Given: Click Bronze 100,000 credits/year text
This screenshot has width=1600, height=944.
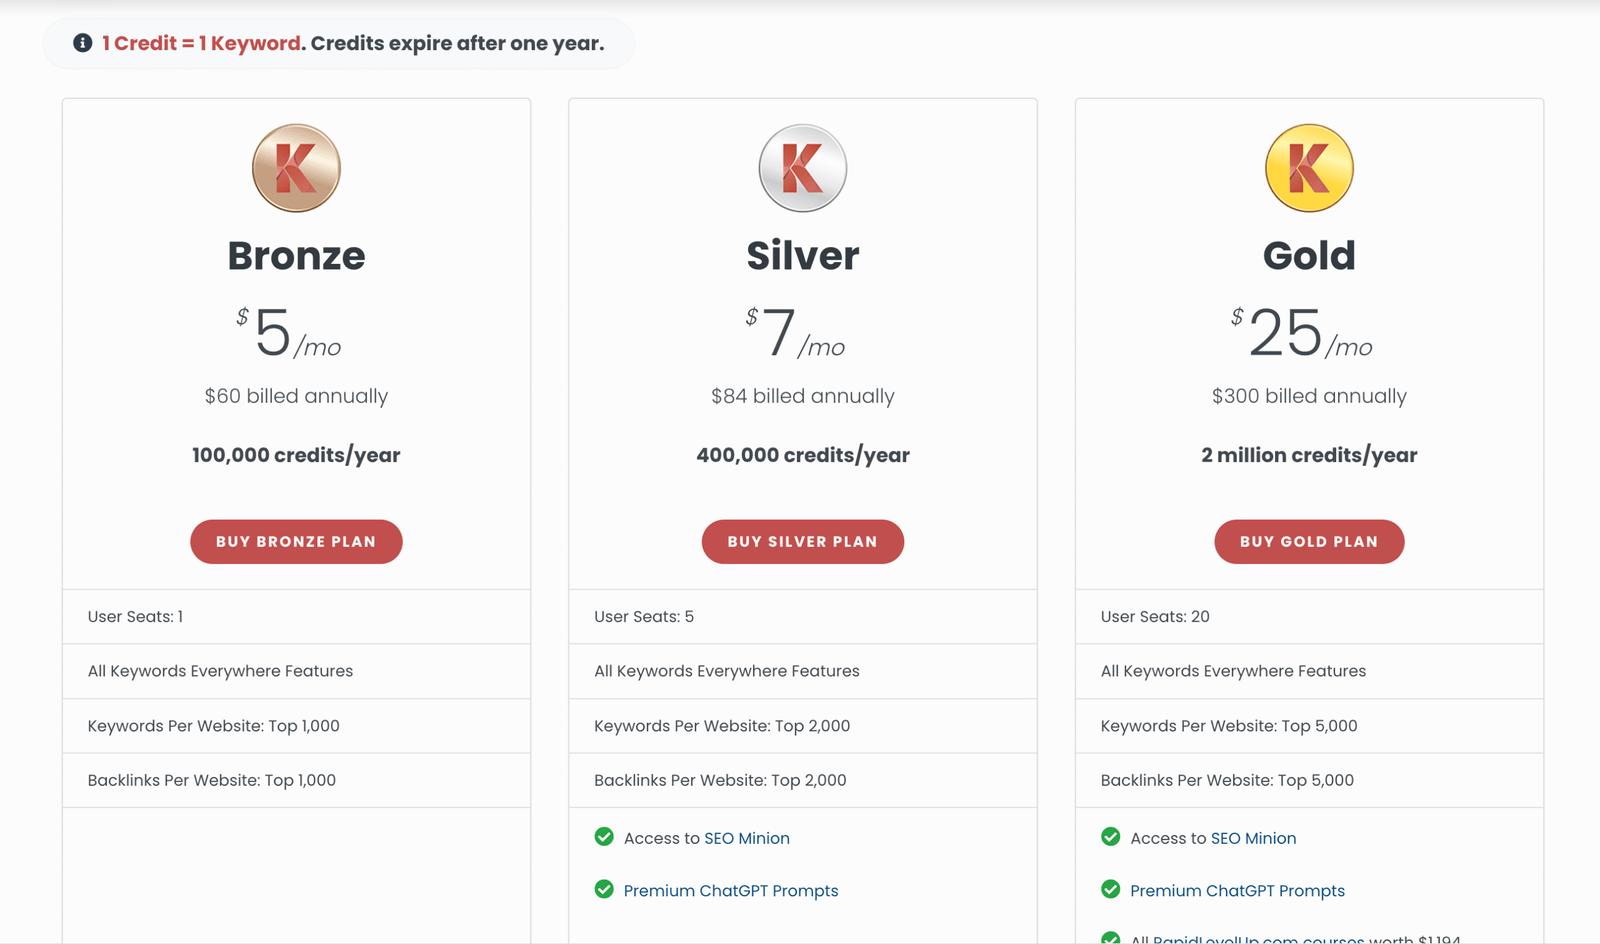Looking at the screenshot, I should tap(296, 455).
